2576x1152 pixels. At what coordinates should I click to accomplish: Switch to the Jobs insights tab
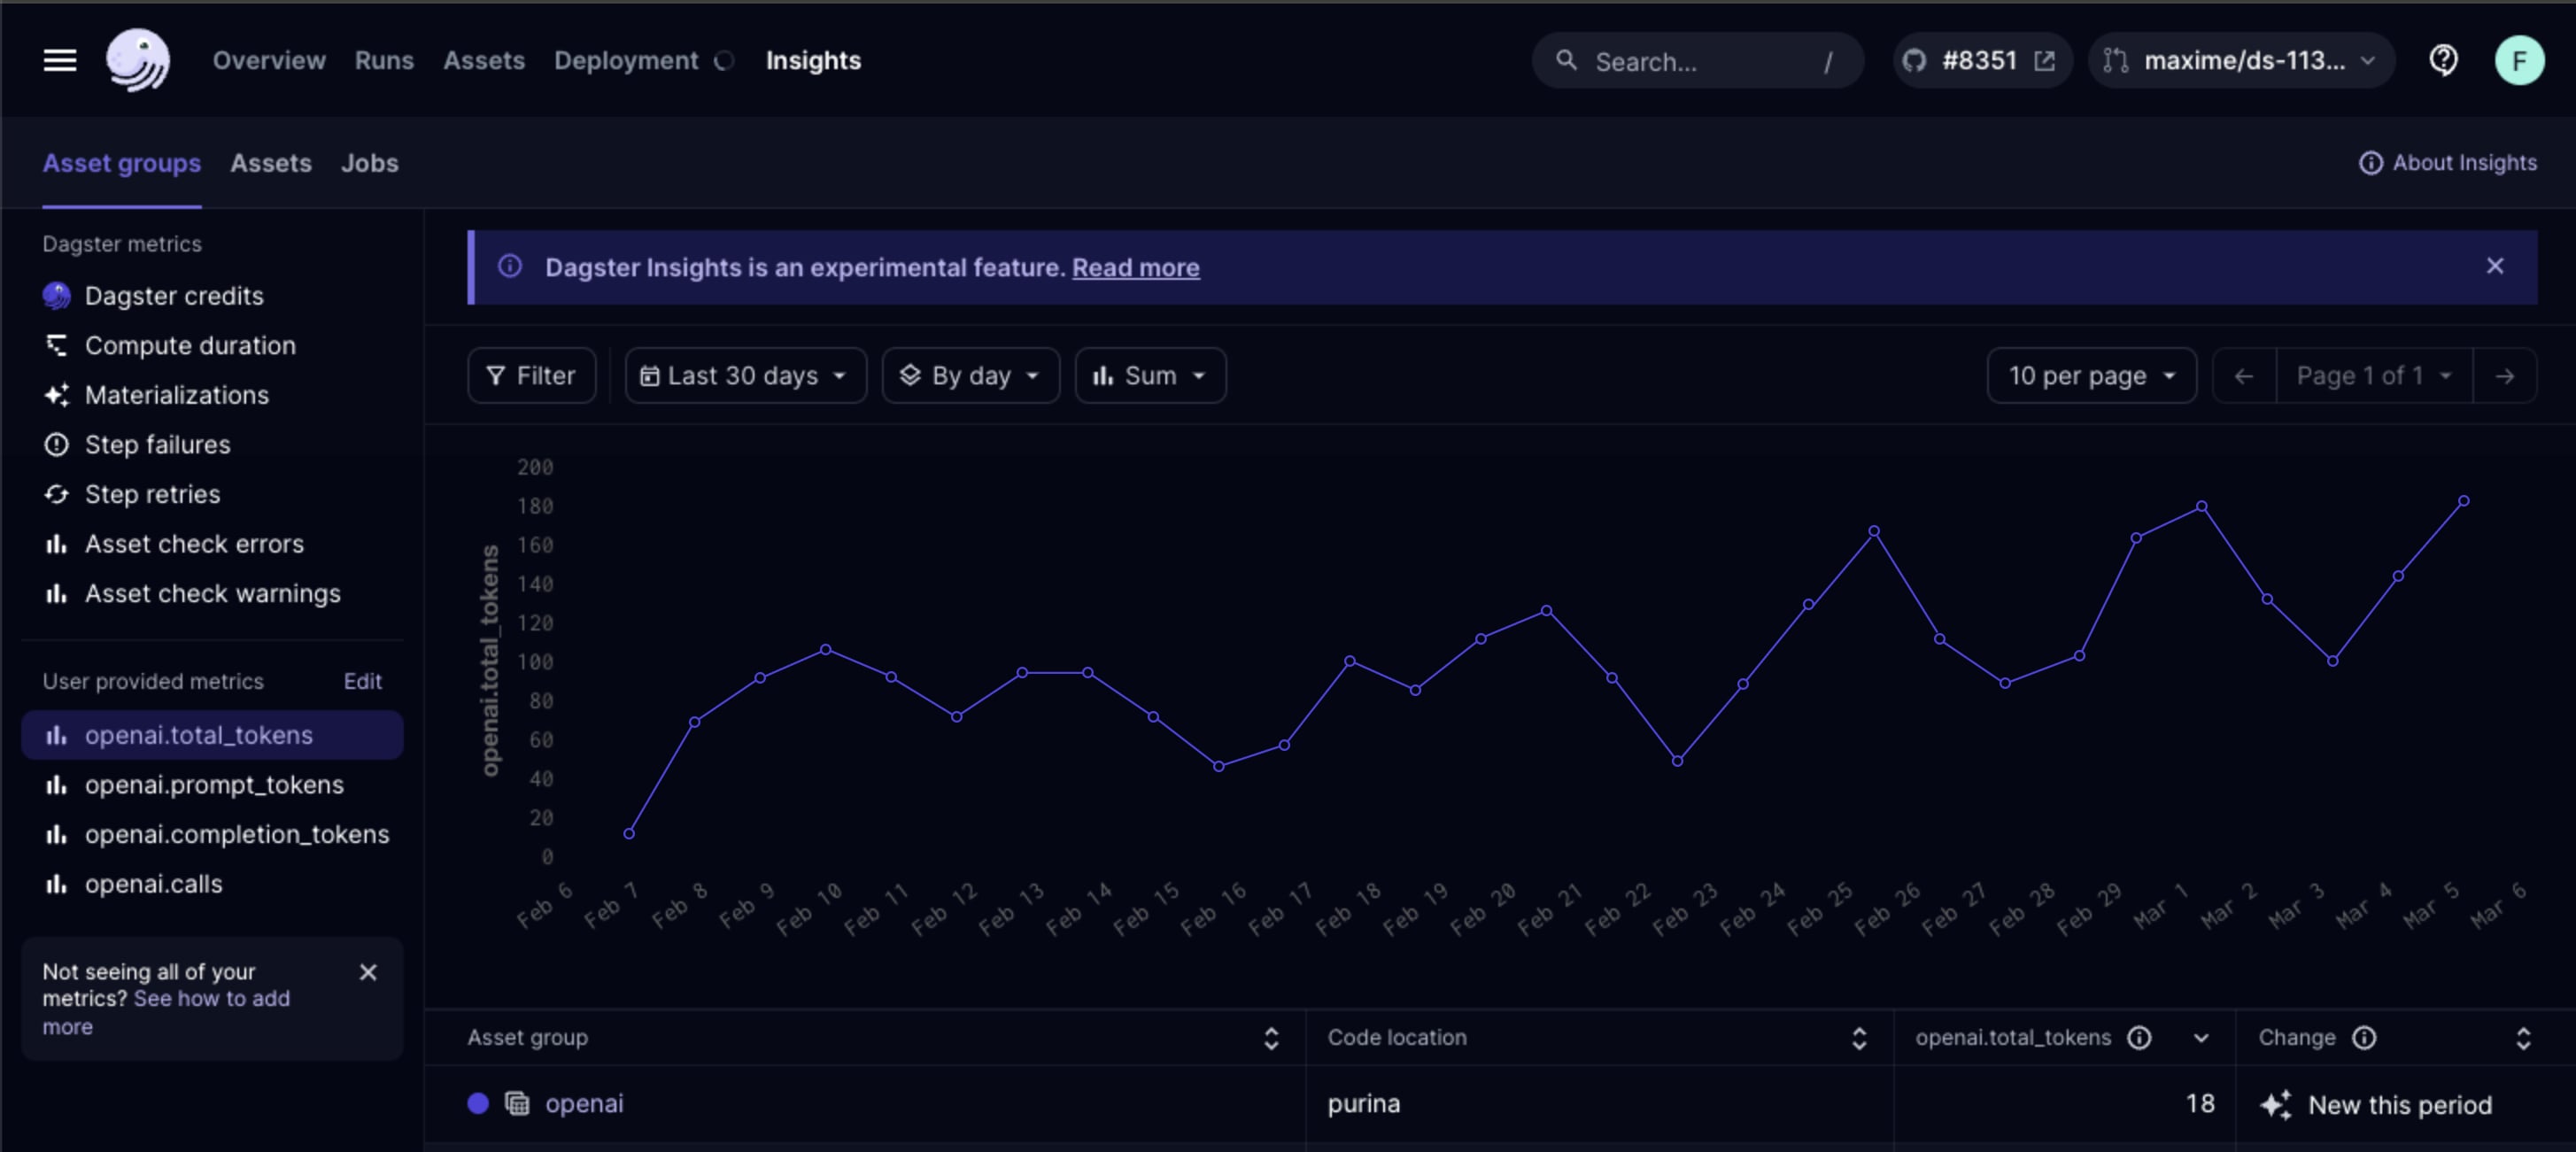369,162
